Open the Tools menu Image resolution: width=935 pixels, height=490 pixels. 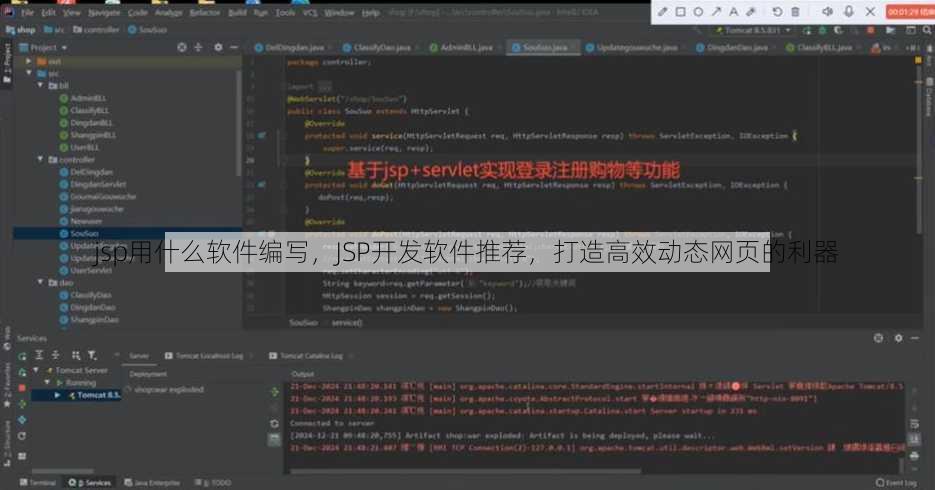pyautogui.click(x=285, y=13)
